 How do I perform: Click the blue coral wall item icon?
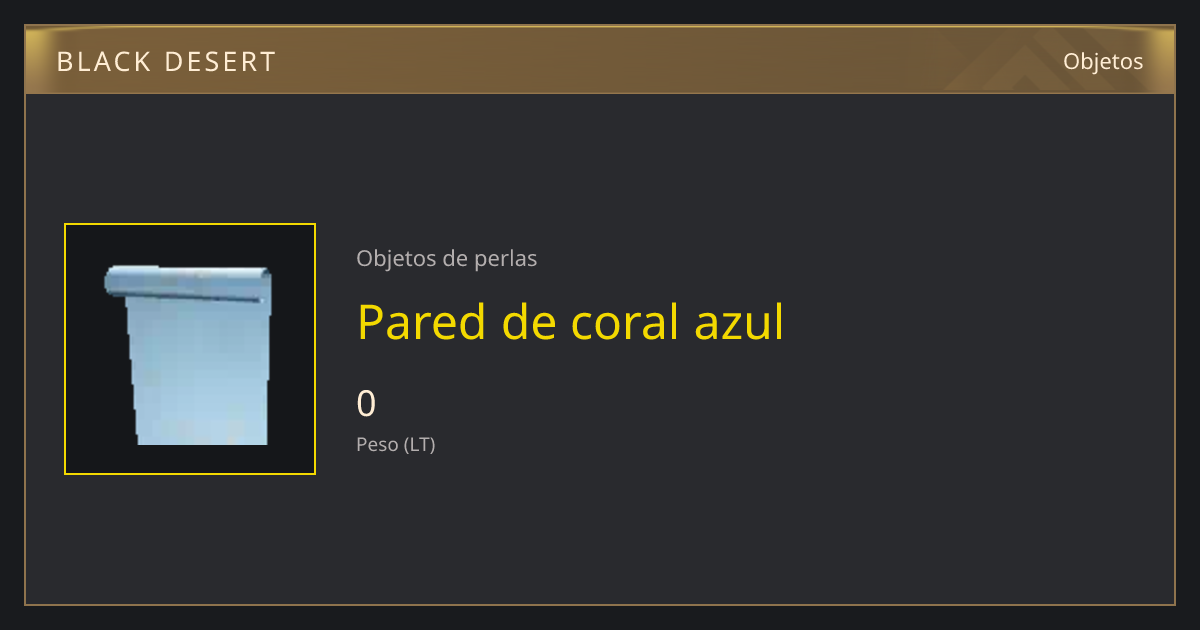click(188, 354)
